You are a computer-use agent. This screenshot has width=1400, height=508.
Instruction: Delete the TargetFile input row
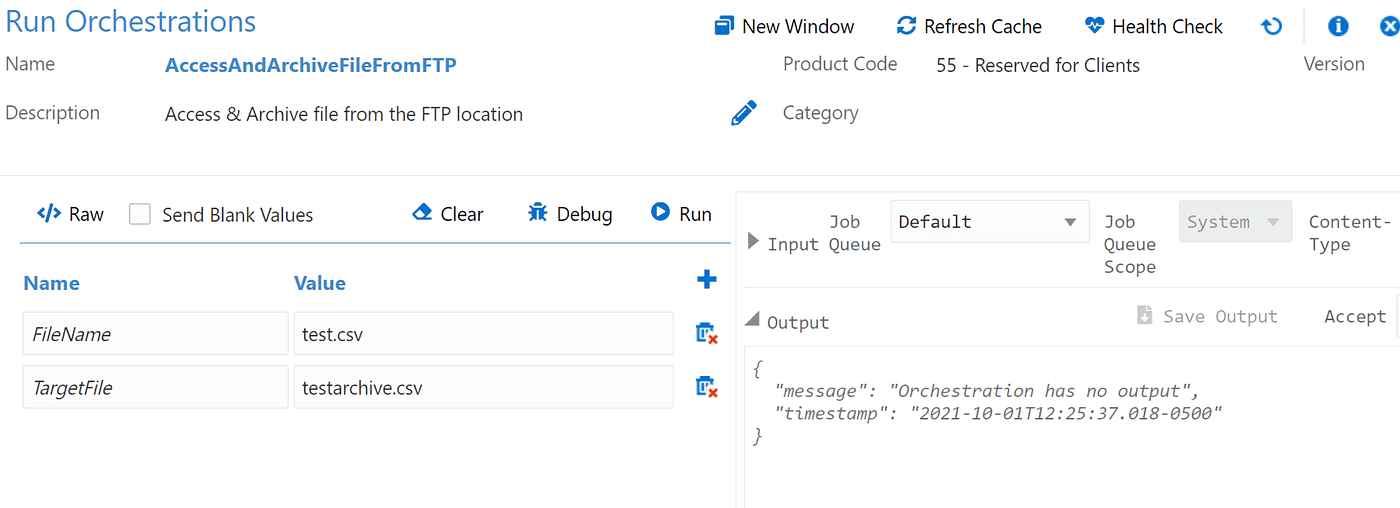tap(706, 388)
